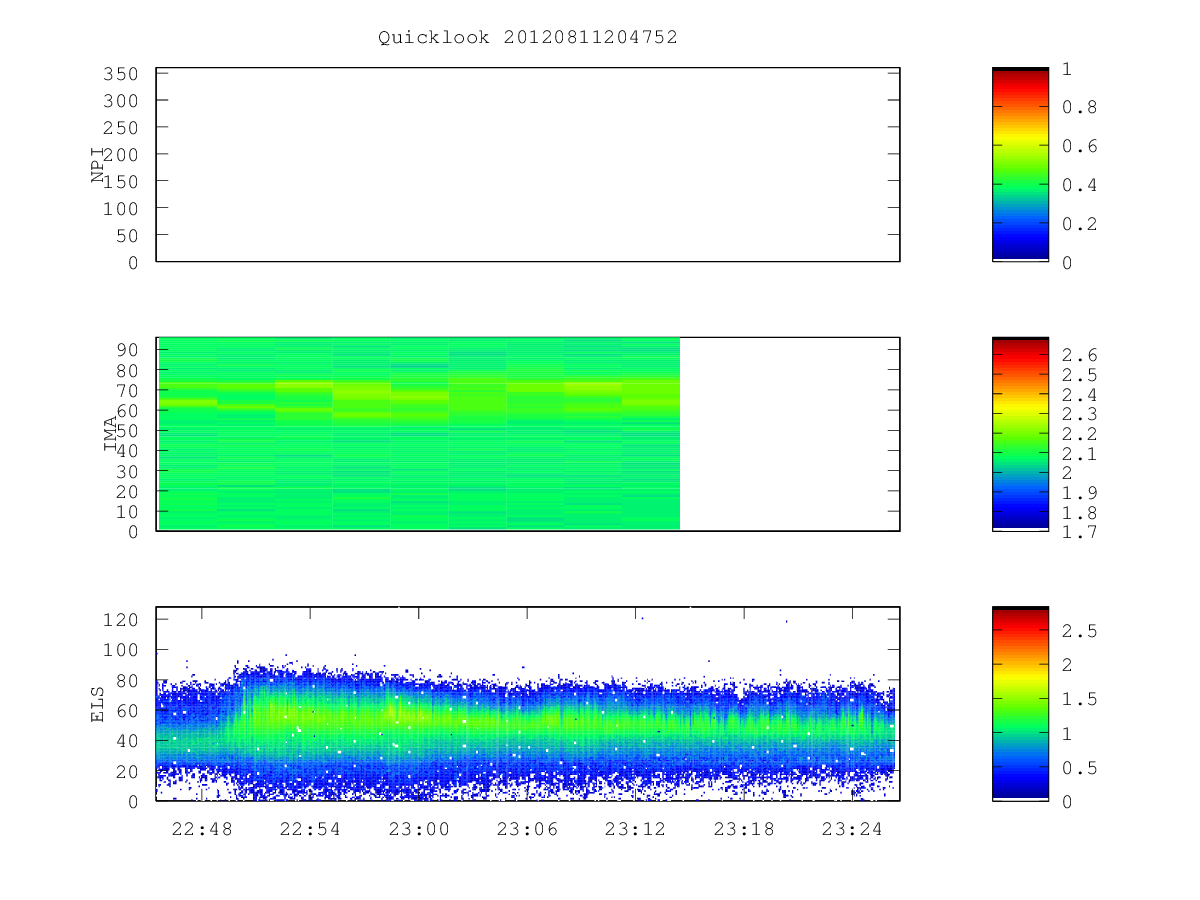1200x900 pixels.
Task: Click the 100 tick on ELS axis
Action: point(122,650)
